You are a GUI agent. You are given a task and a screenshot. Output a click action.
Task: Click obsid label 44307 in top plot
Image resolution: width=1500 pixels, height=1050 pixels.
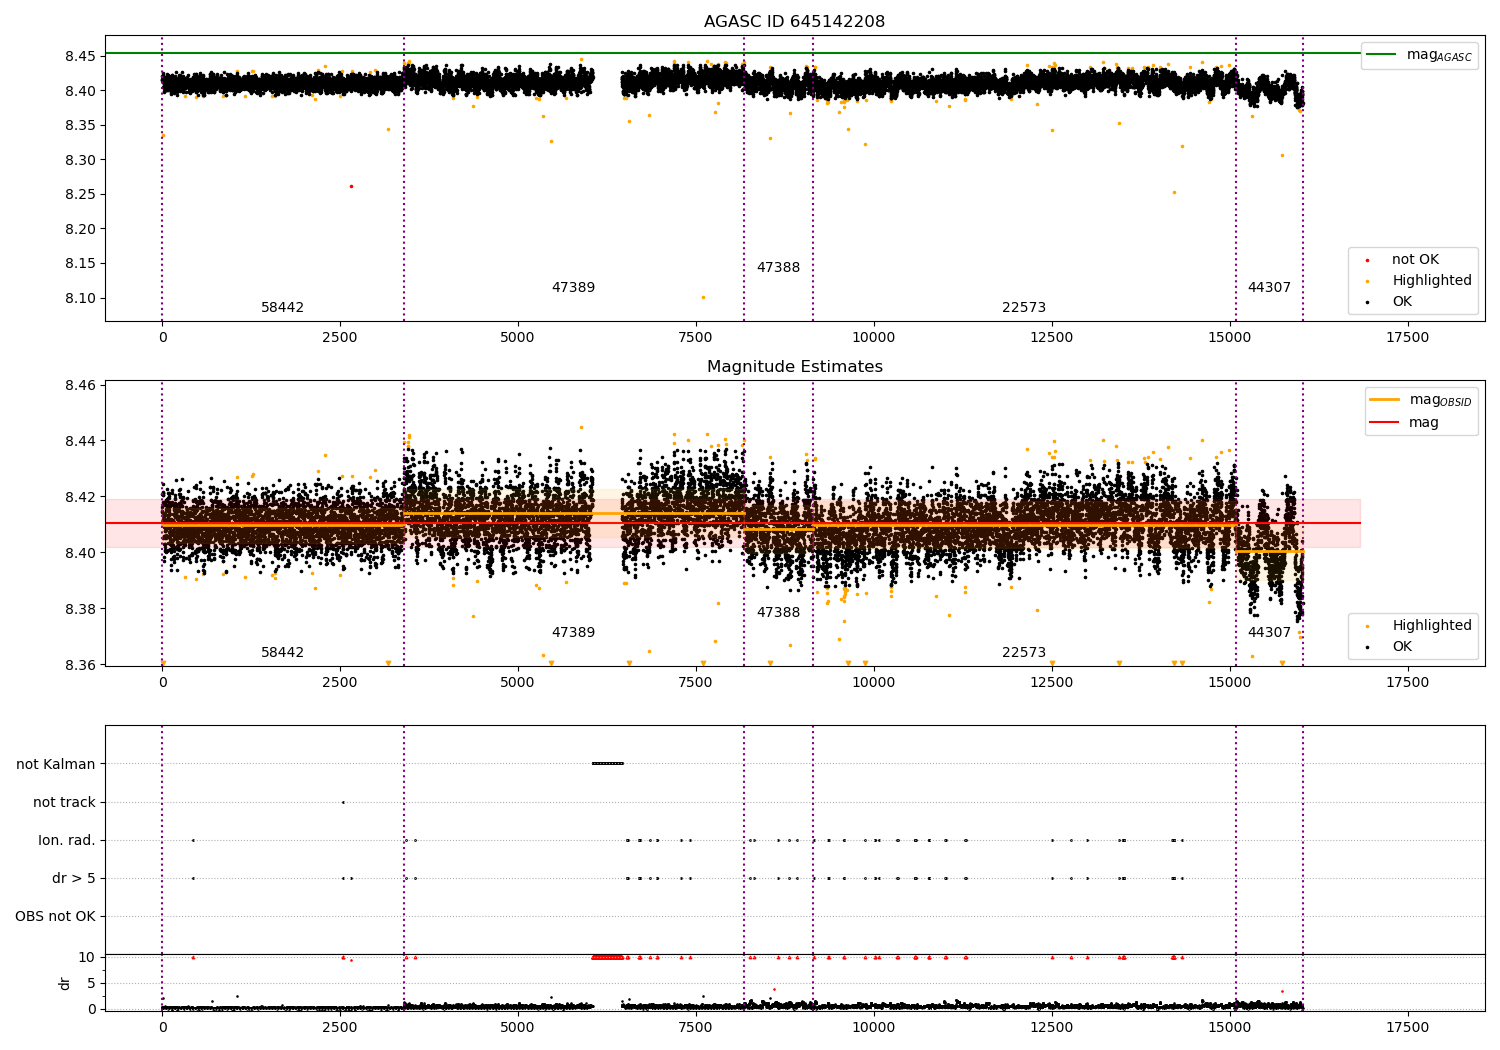1269,288
